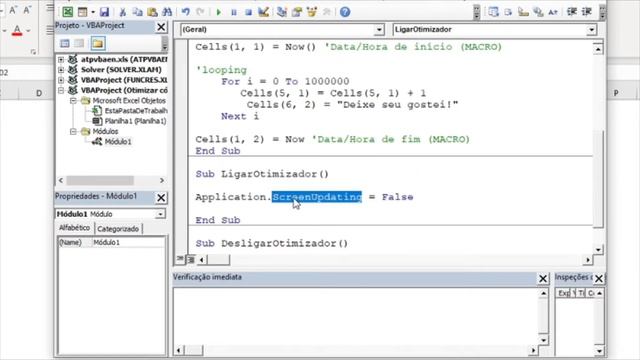Click the Insert UserForm toolbar icon

82,12
